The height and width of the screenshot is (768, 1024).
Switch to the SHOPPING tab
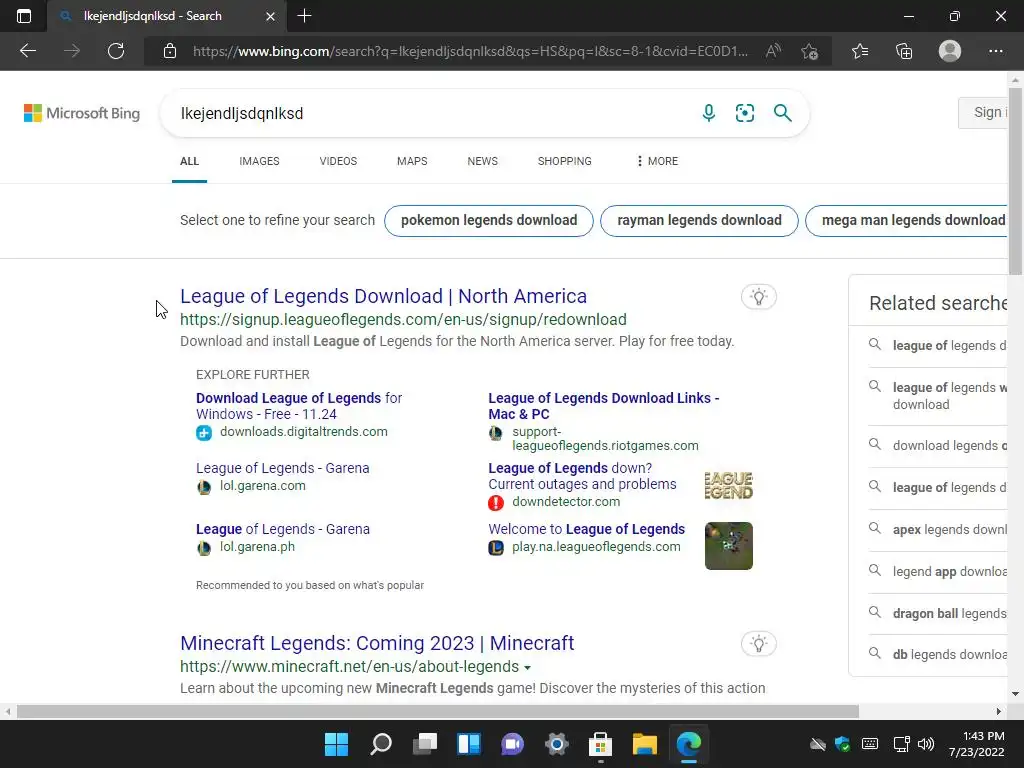[x=564, y=161]
